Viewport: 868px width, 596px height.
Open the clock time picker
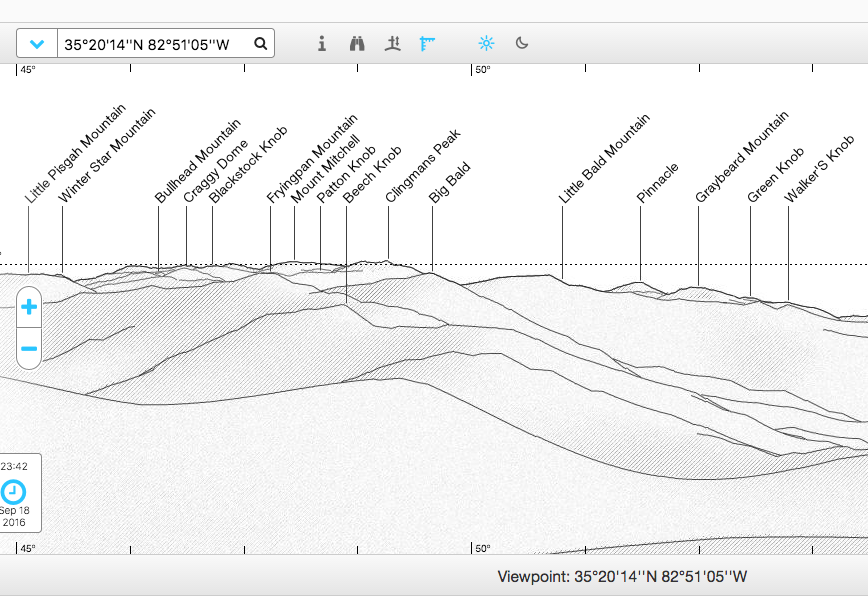point(14,491)
